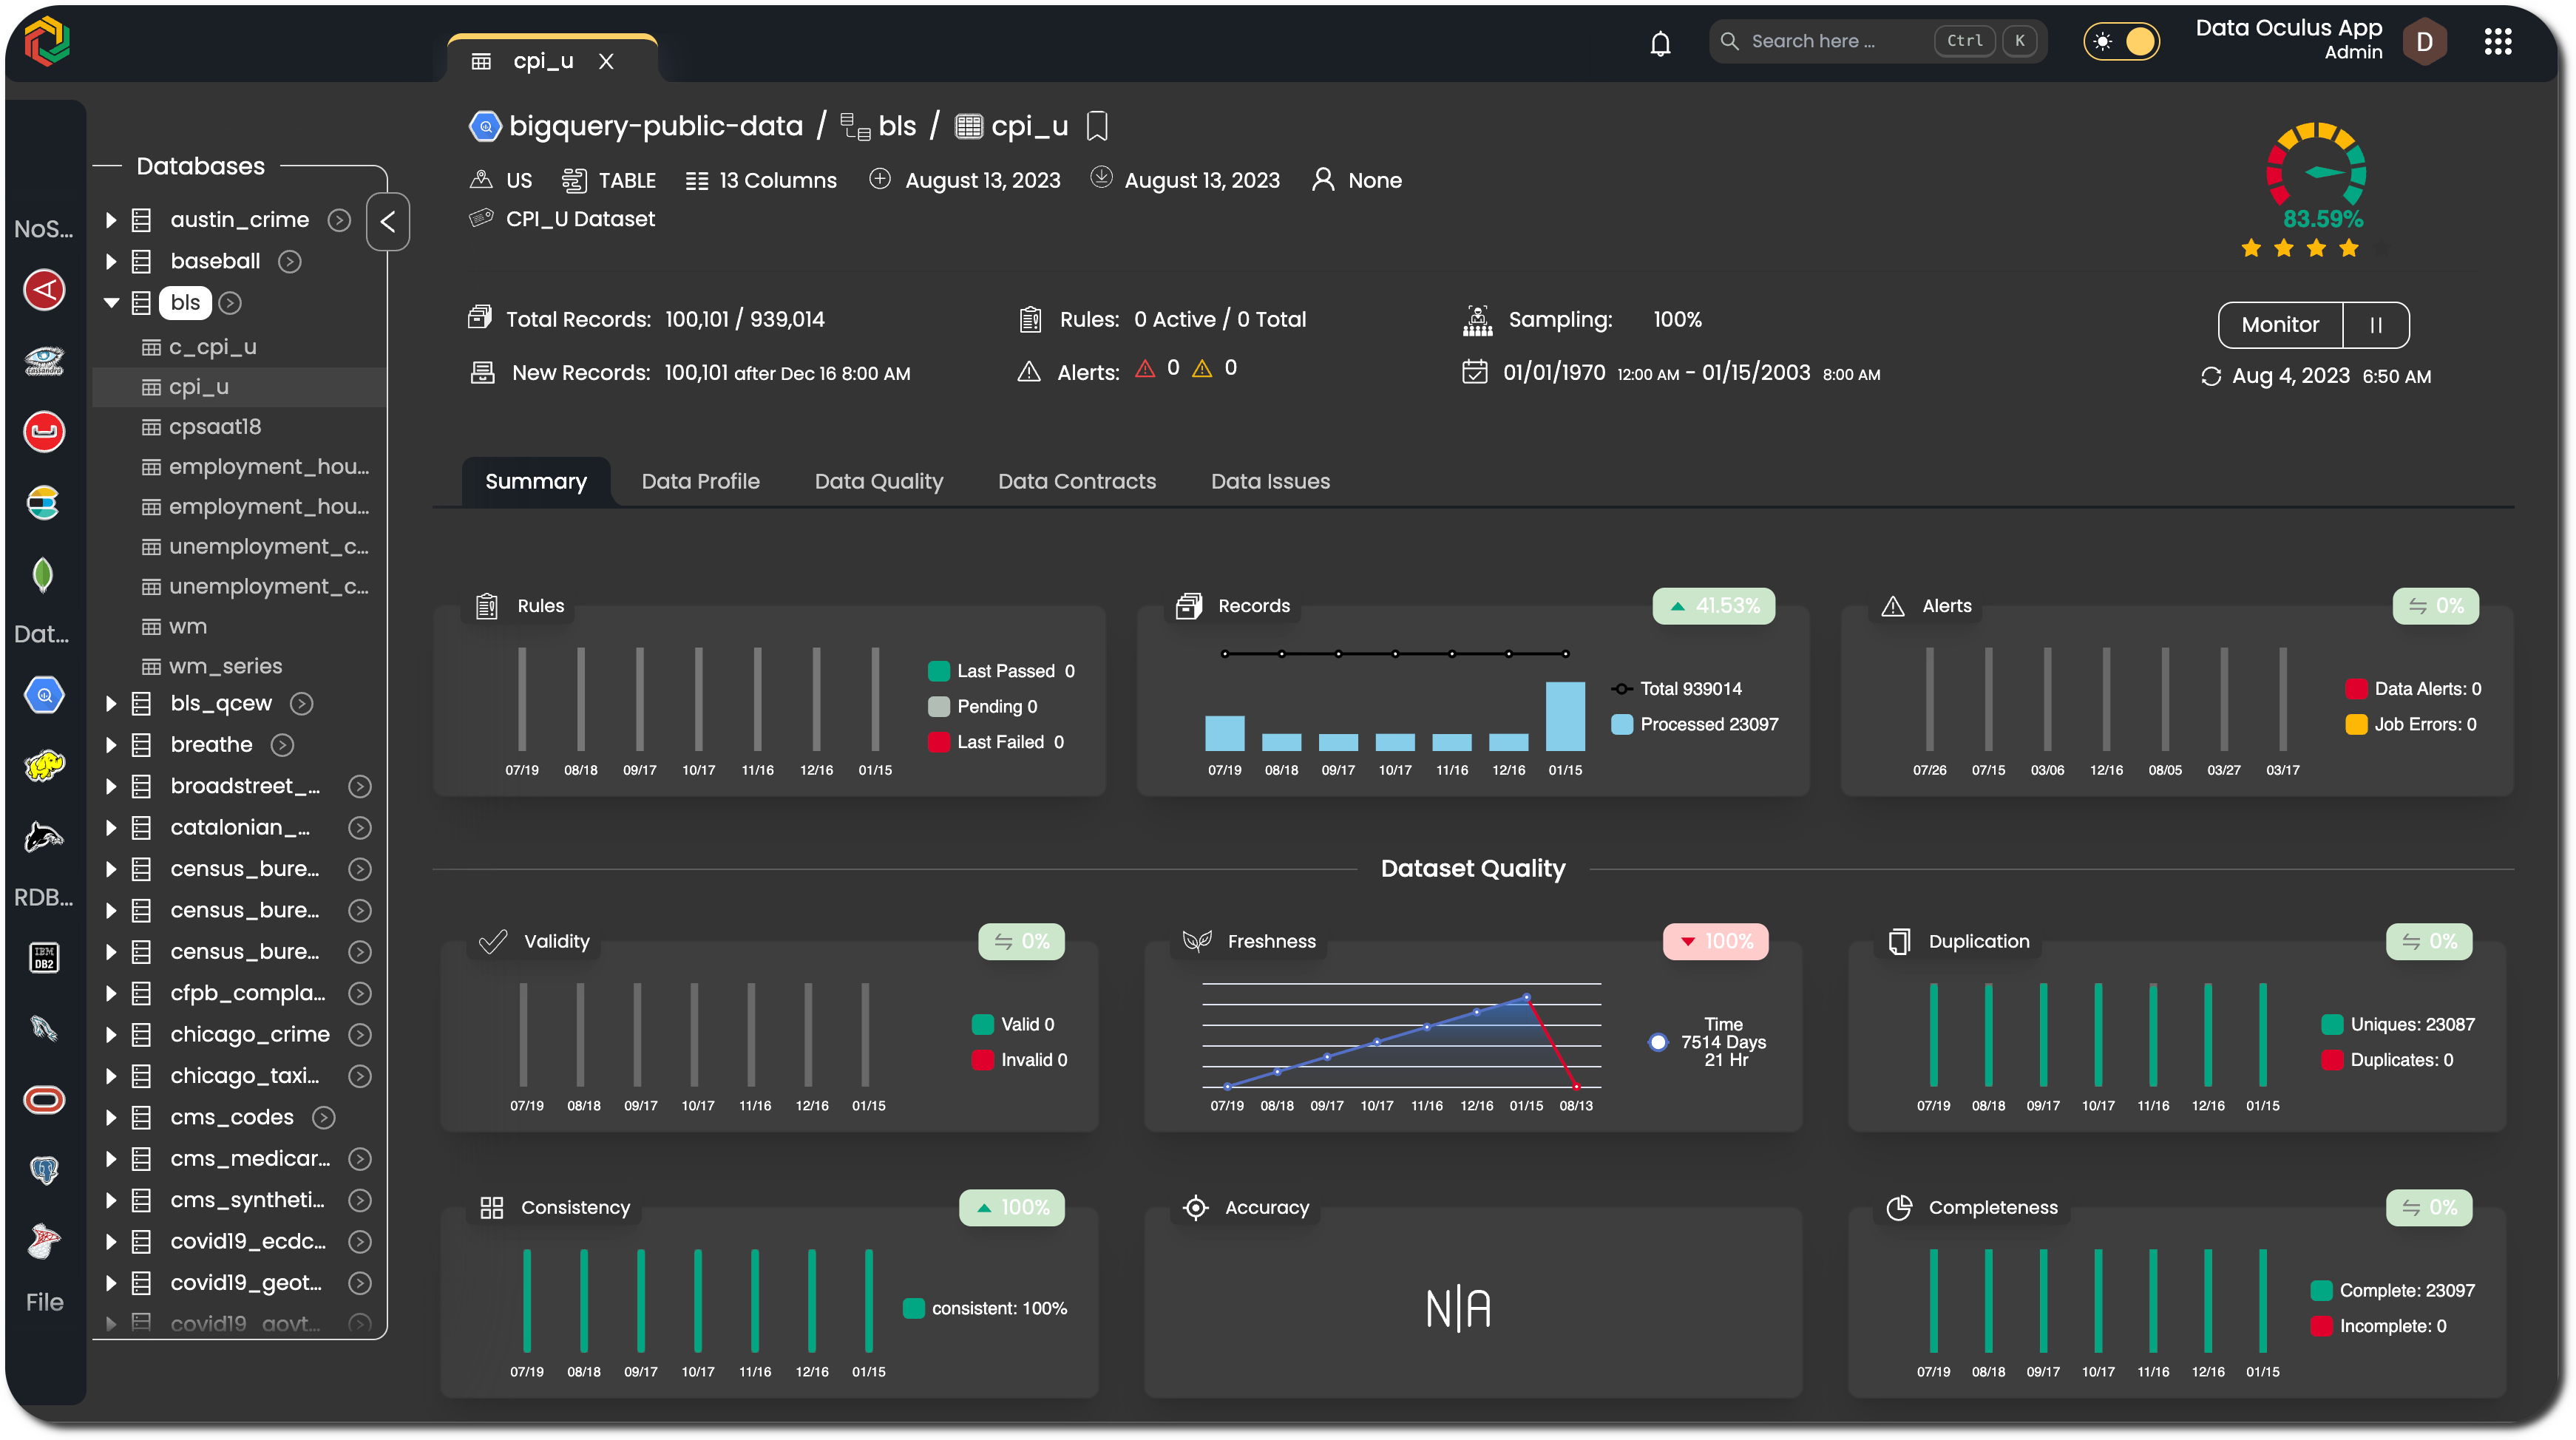This screenshot has height=1440, width=2576.
Task: Click the Data Oculus logo
Action: click(46, 42)
